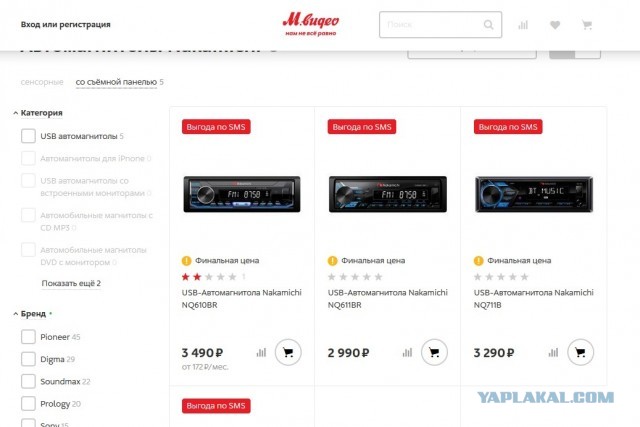Check Автомагнитолы для iPhone checkbox
This screenshot has width=640, height=427.
coord(28,158)
